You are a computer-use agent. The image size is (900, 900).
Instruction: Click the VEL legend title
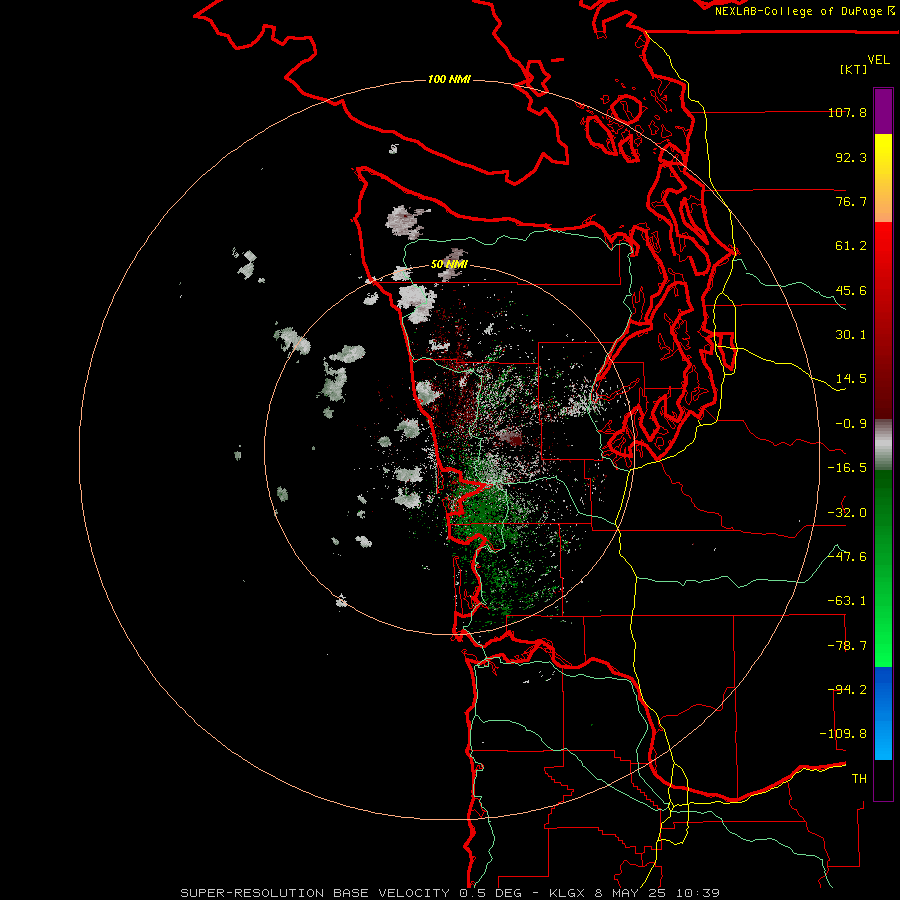[879, 59]
